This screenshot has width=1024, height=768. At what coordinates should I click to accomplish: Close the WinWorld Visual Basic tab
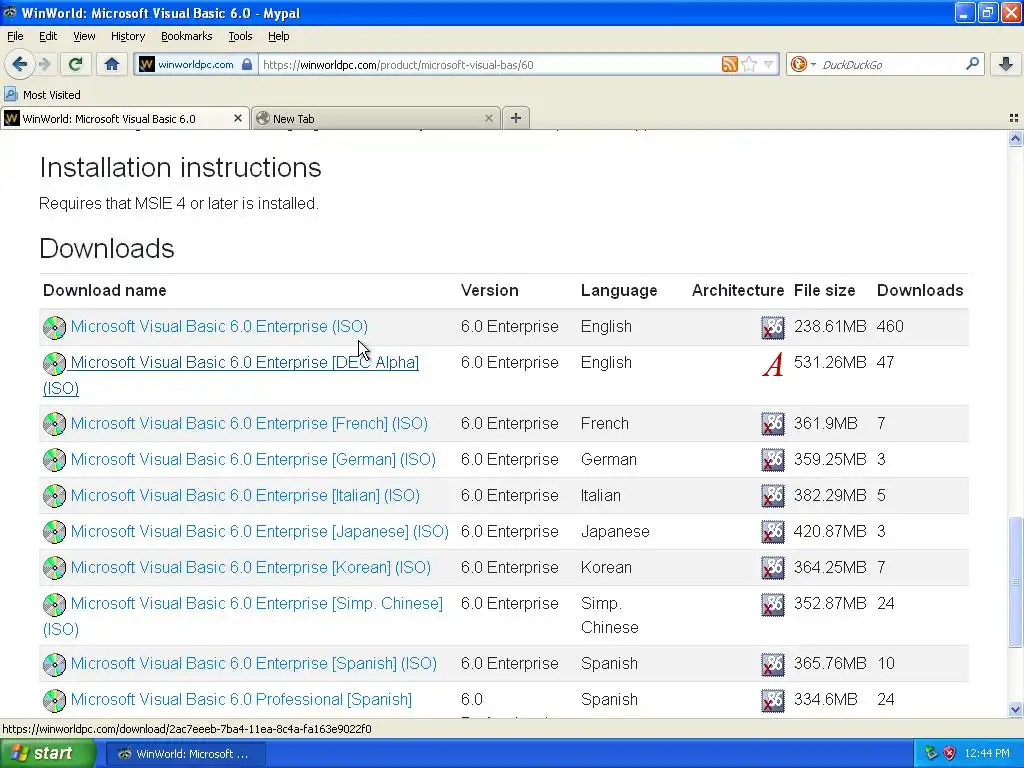click(x=238, y=118)
